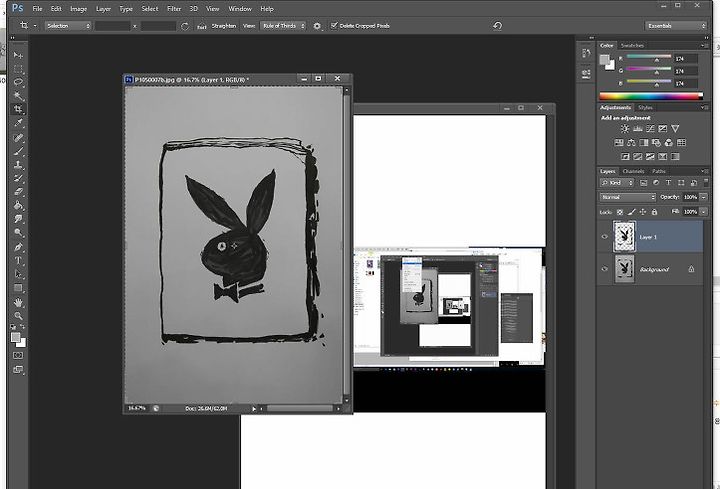Open the Normal blend mode dropdown

(x=627, y=197)
